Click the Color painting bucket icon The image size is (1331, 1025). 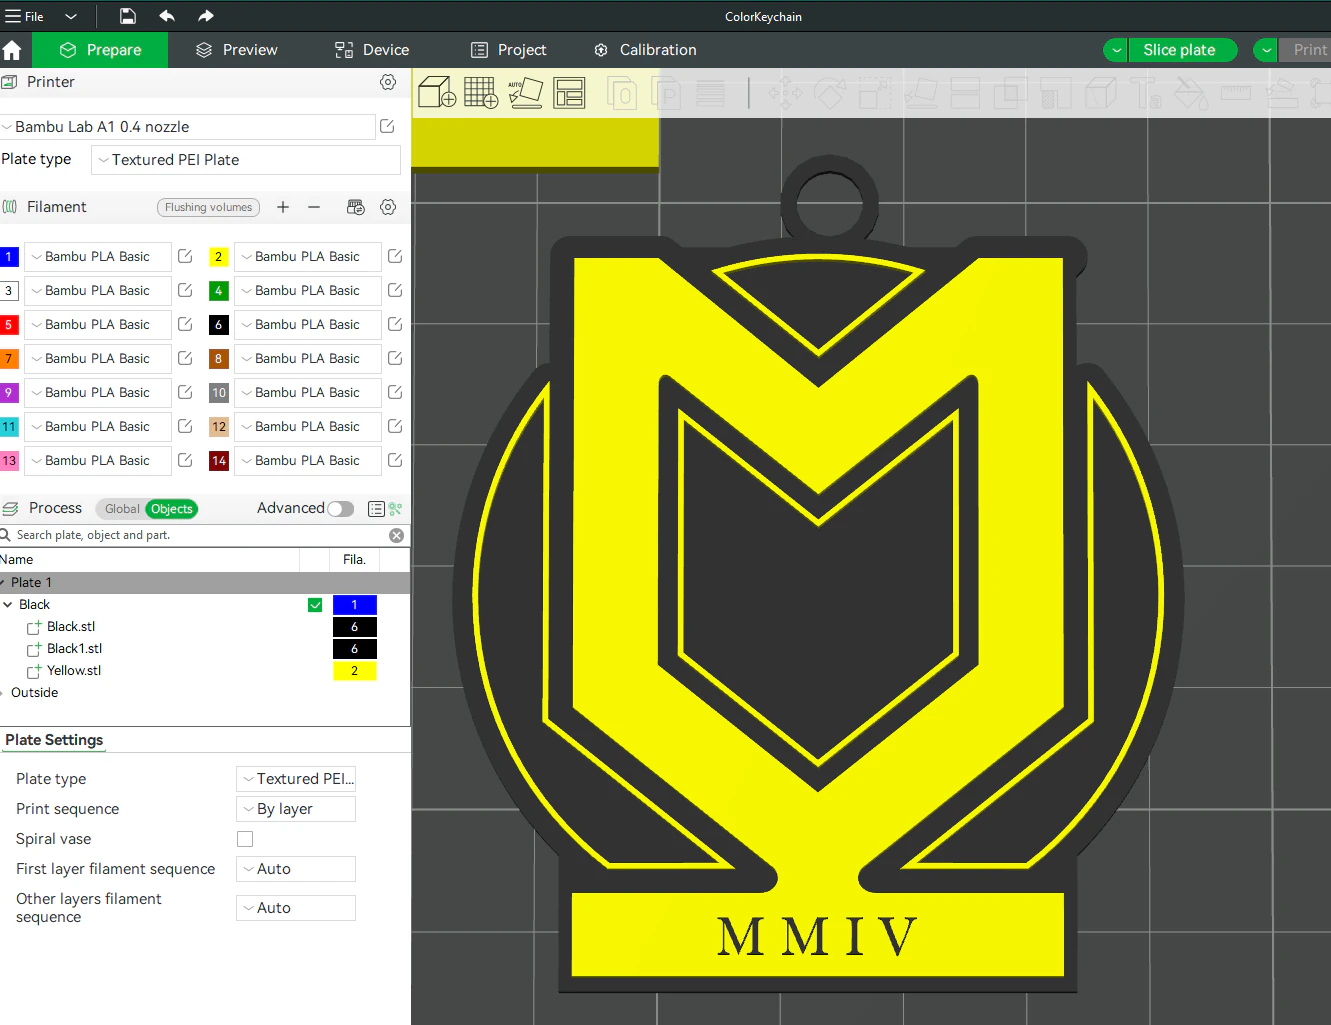[x=1191, y=94]
